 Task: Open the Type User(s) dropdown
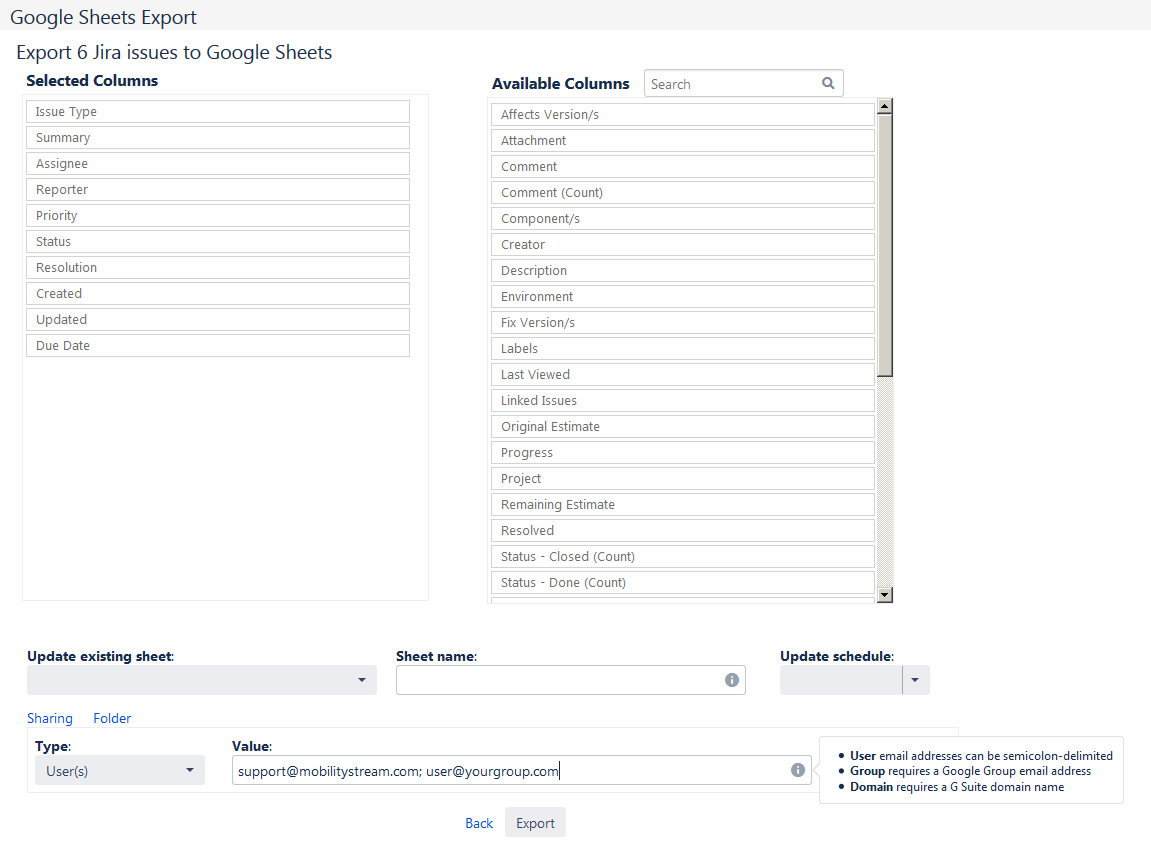click(120, 770)
